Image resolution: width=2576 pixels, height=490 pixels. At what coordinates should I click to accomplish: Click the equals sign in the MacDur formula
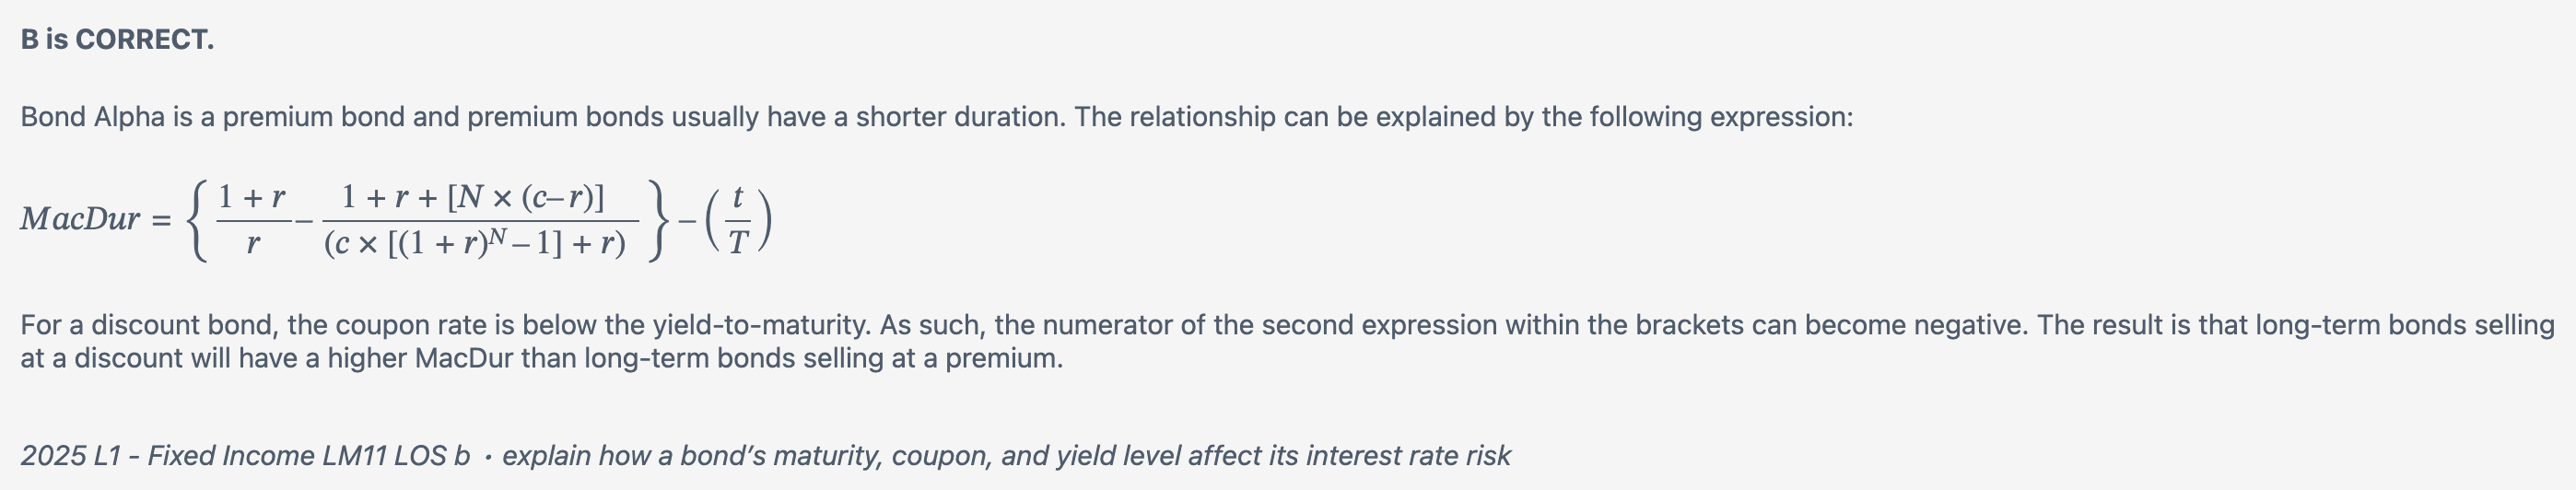point(161,221)
